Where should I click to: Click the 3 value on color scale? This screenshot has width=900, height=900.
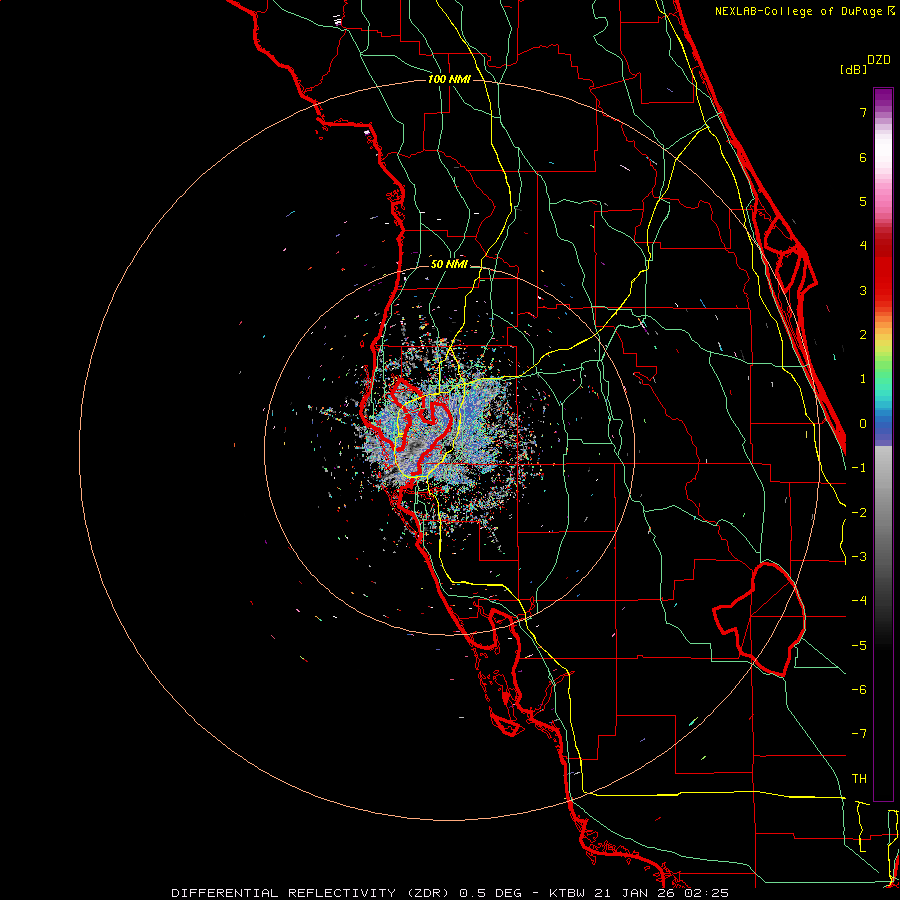pyautogui.click(x=863, y=290)
